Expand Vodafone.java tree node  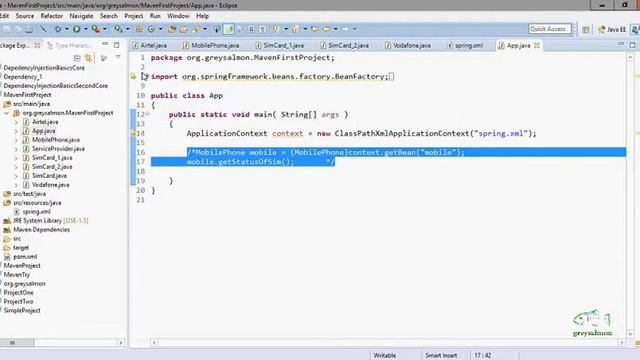point(16,184)
